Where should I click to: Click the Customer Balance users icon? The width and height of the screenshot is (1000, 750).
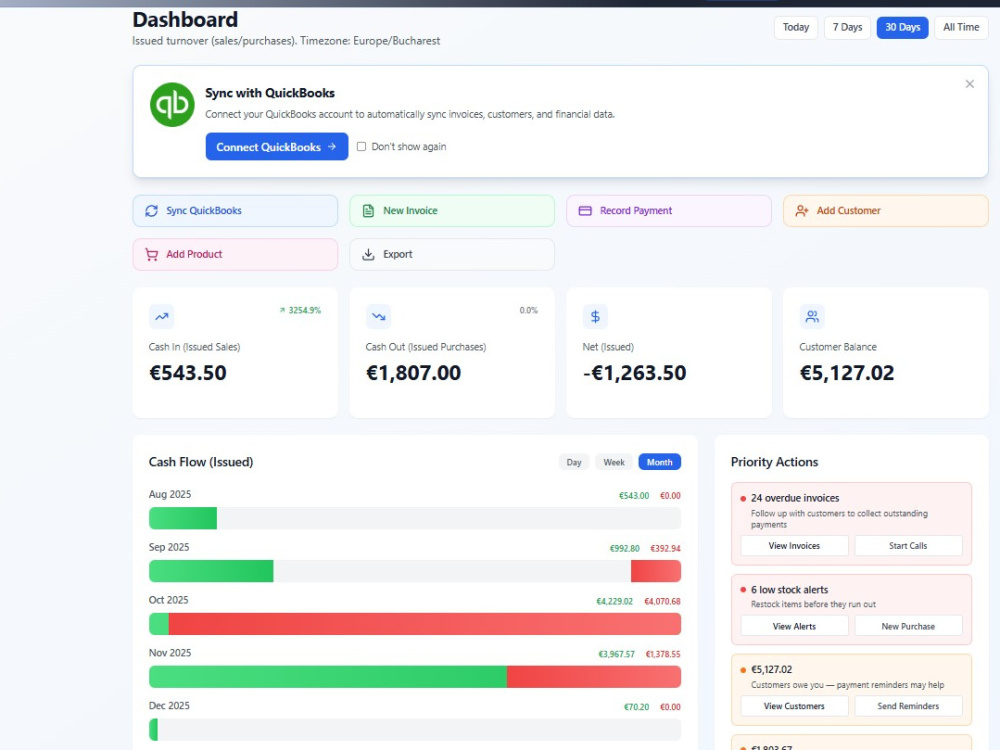(812, 316)
